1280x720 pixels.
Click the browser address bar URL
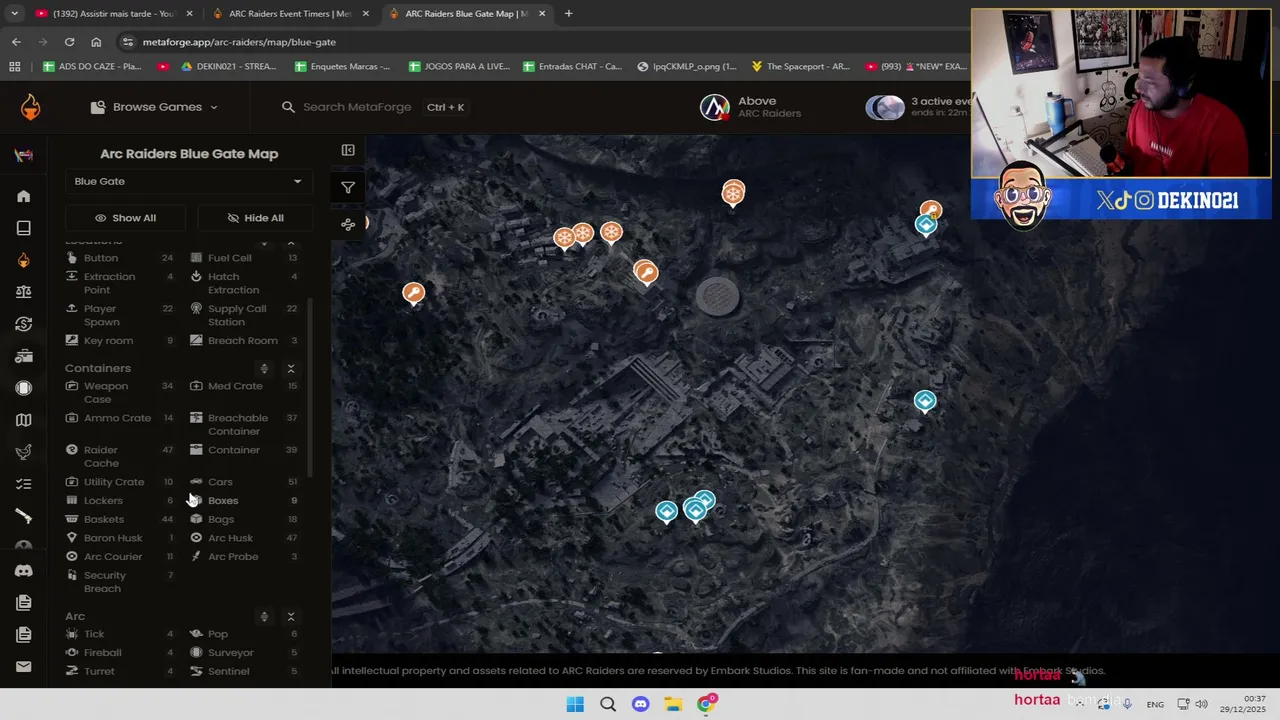[239, 42]
